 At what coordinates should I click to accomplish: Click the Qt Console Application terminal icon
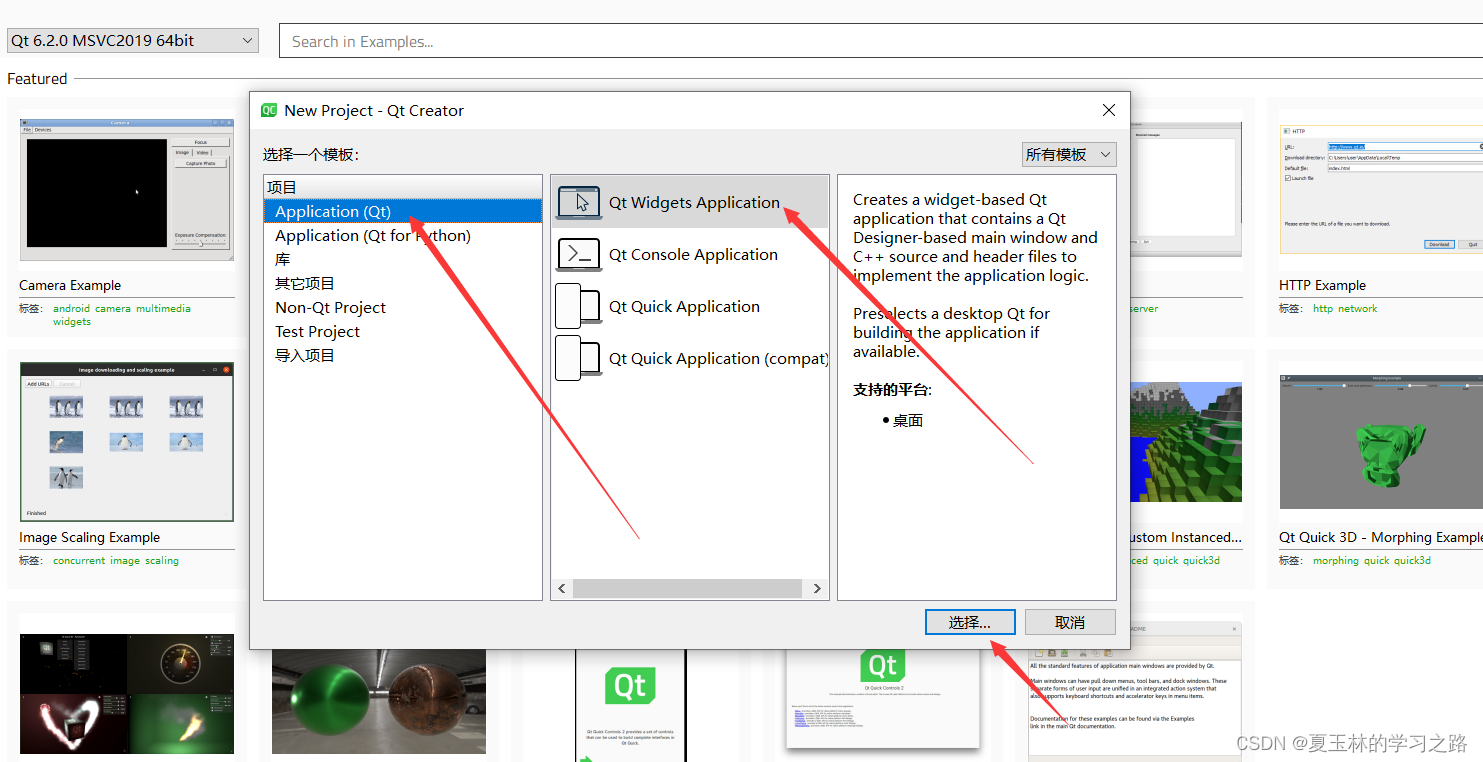[579, 255]
